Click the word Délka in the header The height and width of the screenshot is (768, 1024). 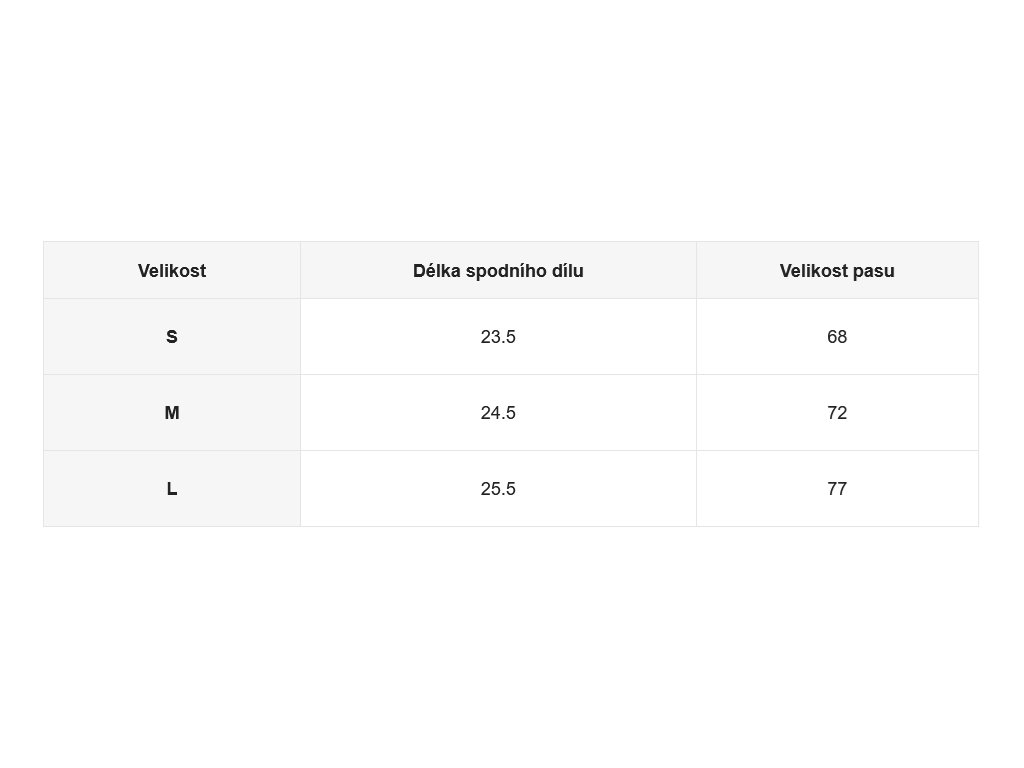437,270
